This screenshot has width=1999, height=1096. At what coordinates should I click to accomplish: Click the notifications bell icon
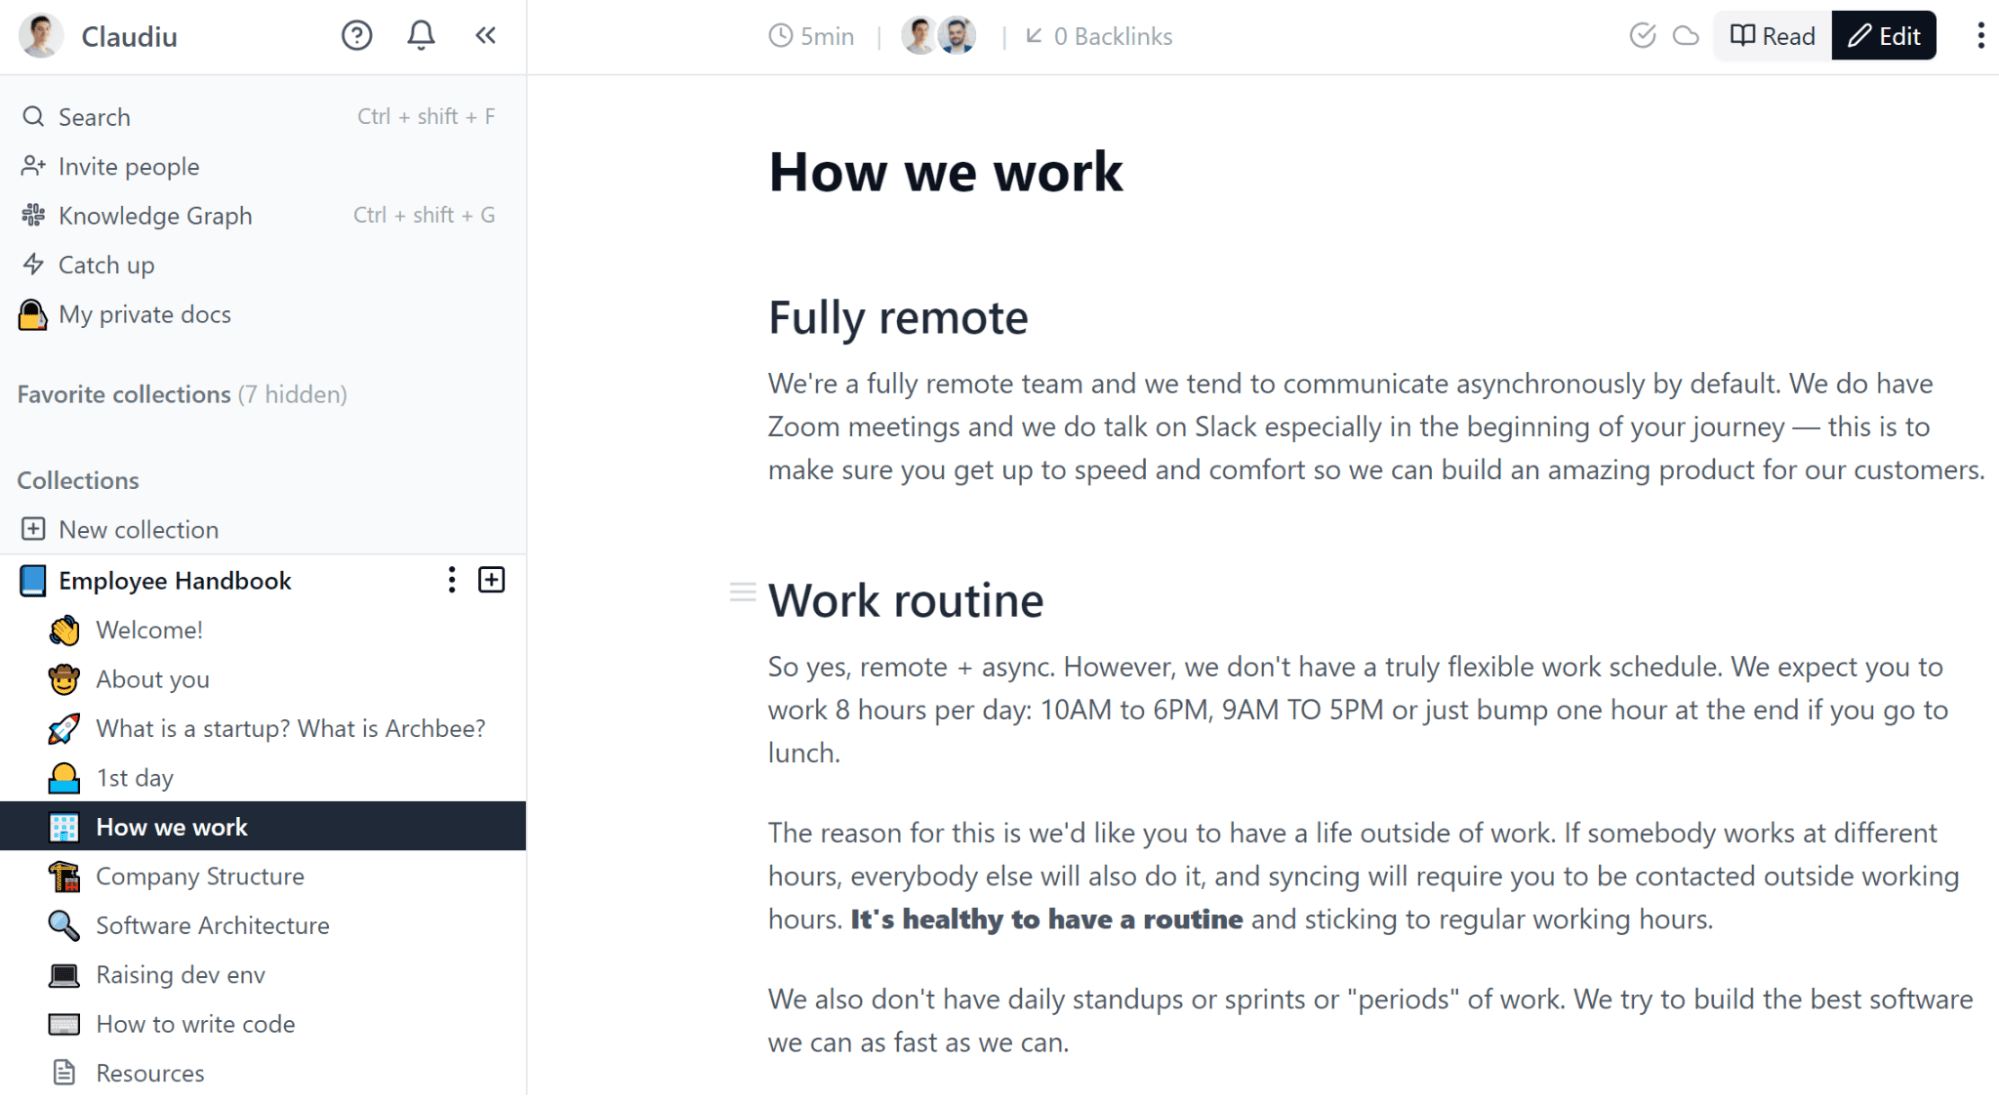point(421,35)
